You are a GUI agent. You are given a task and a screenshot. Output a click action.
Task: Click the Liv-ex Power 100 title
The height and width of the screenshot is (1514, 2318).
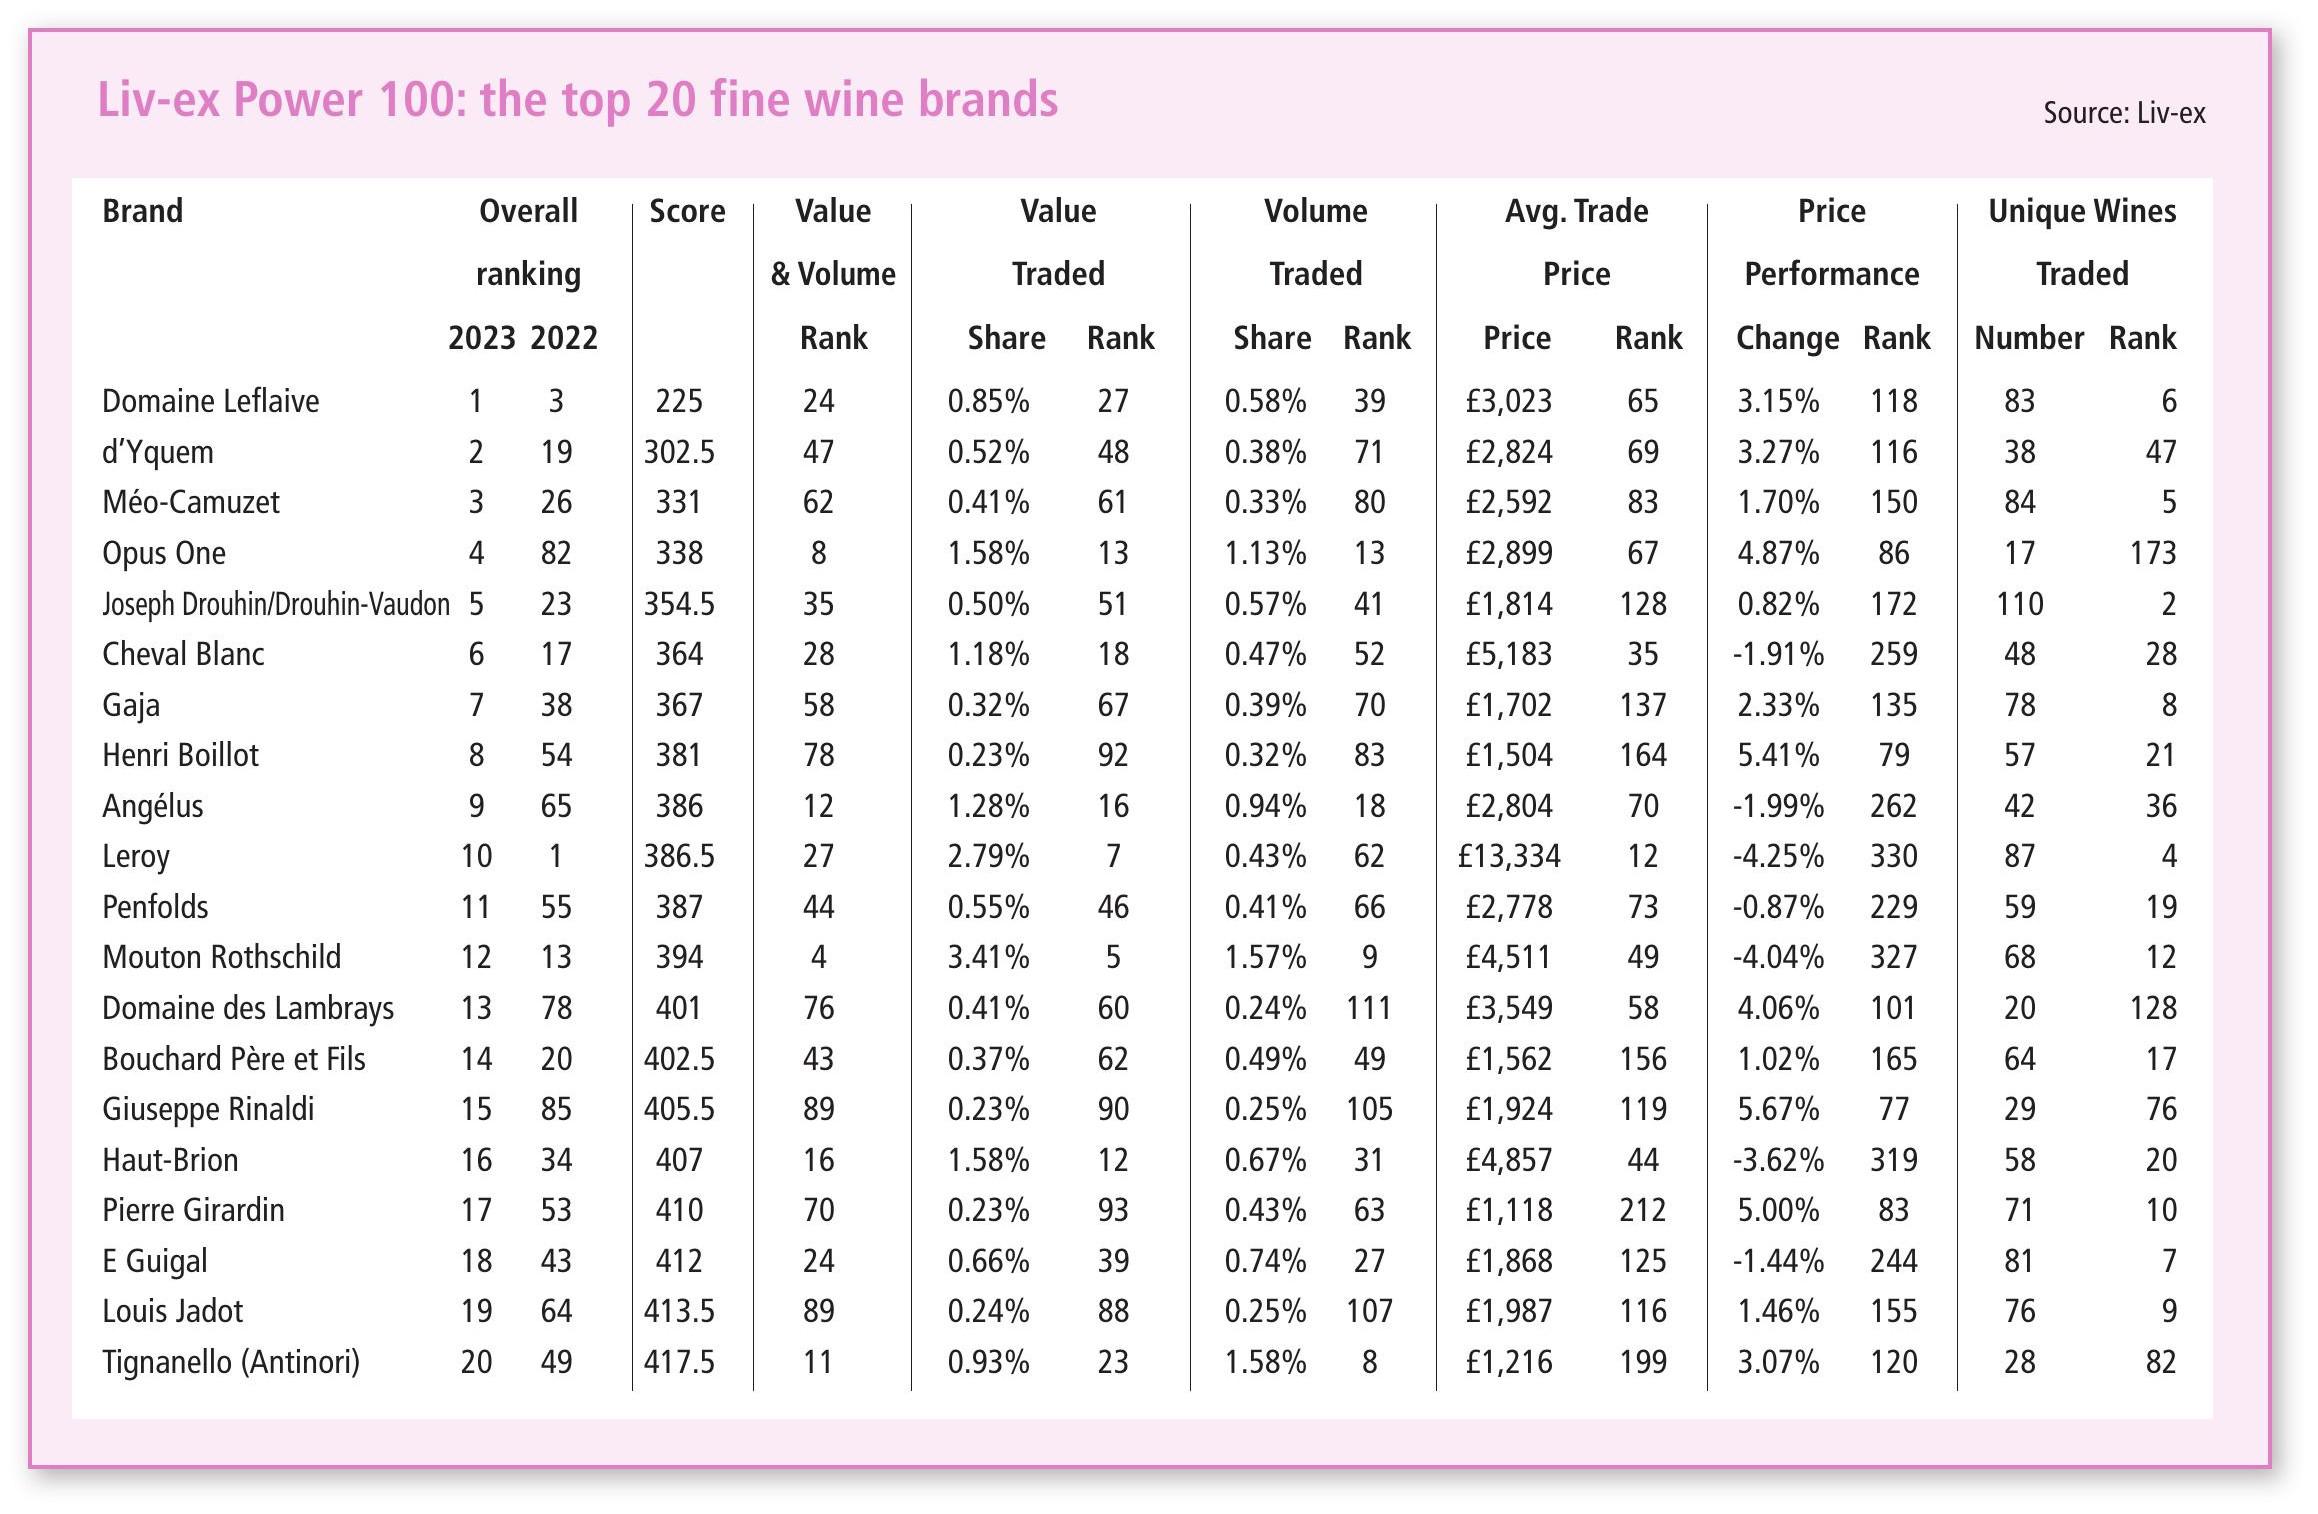coord(577,100)
